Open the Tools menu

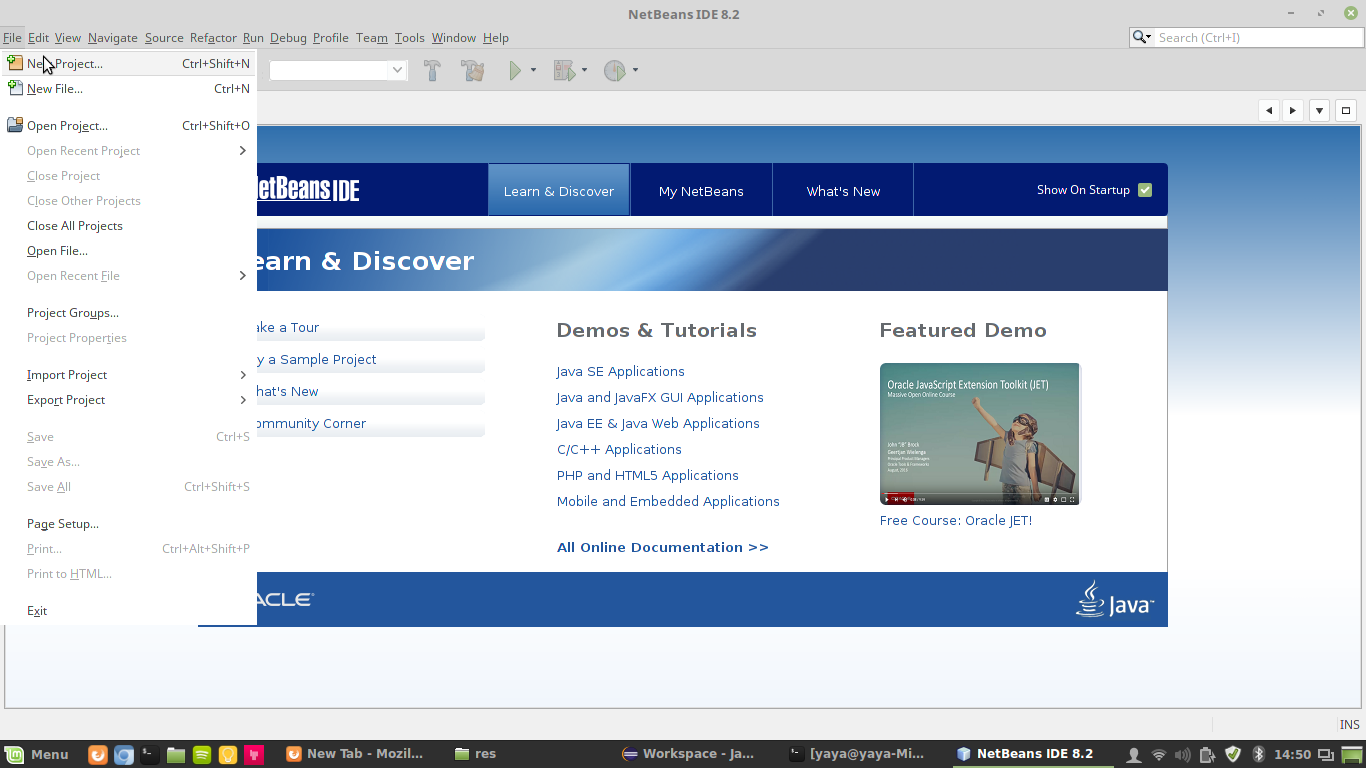(409, 37)
